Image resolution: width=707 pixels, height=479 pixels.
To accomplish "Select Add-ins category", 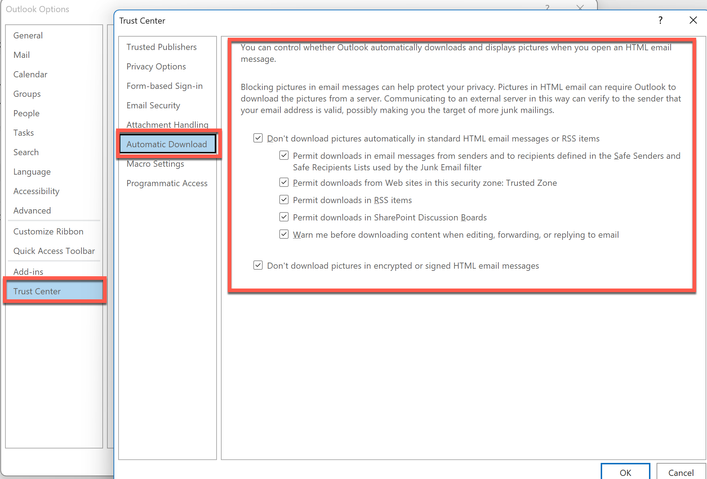I will click(x=28, y=272).
